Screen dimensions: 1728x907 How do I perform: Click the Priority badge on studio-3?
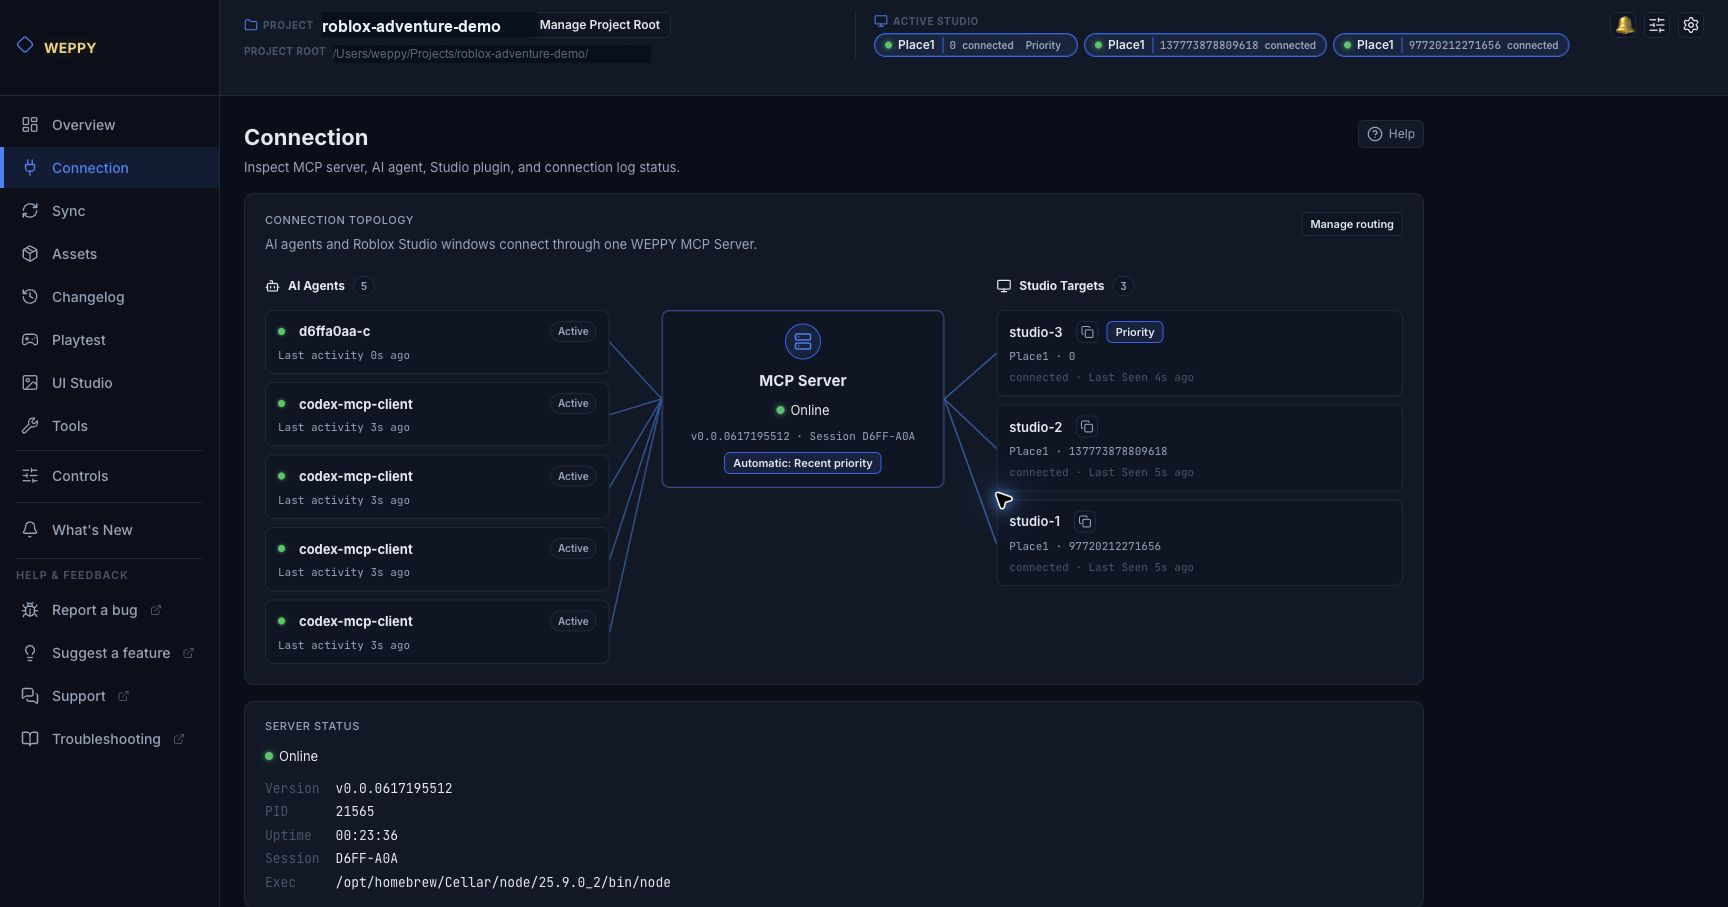(x=1134, y=332)
